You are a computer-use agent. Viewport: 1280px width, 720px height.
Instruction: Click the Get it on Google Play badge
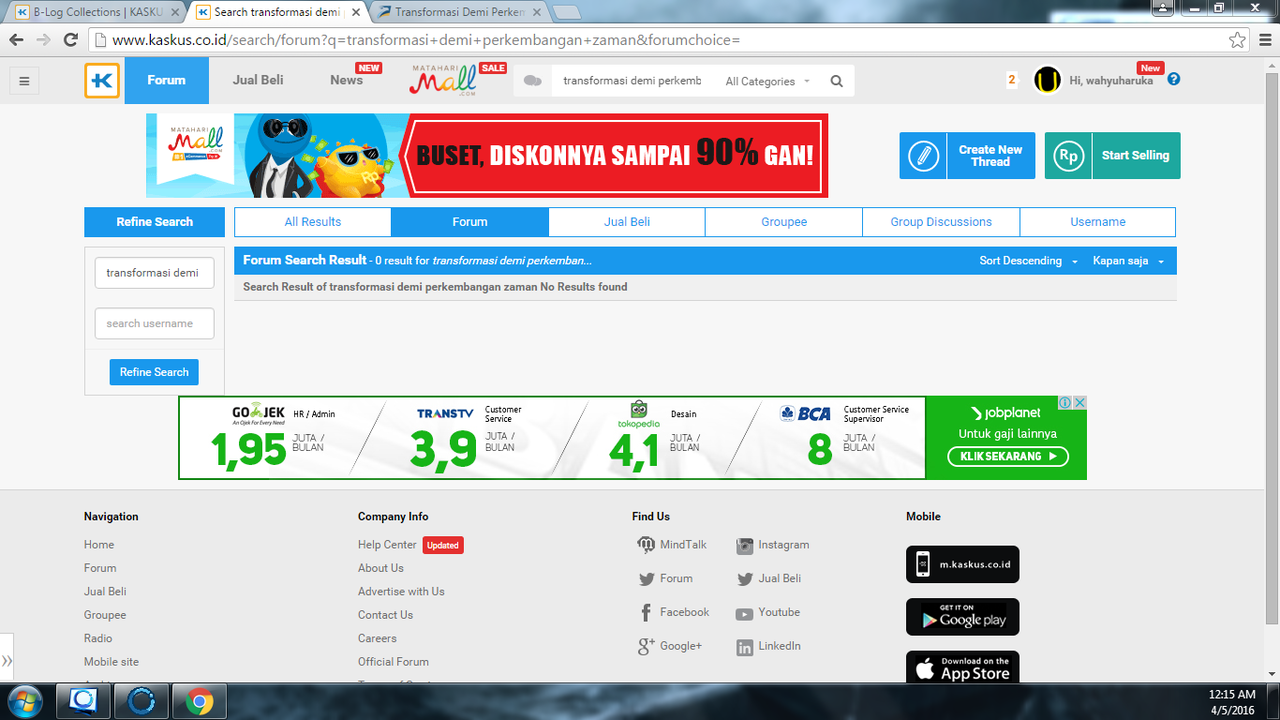tap(963, 617)
